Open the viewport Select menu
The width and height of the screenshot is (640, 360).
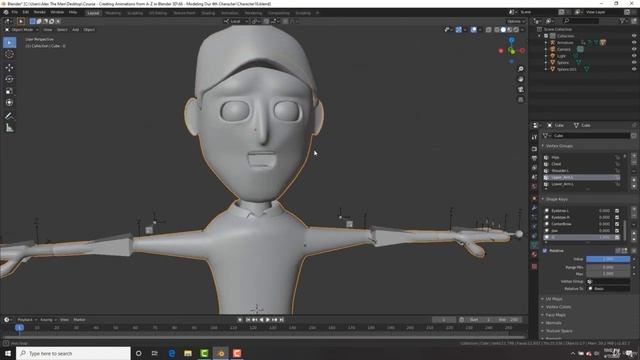click(62, 30)
